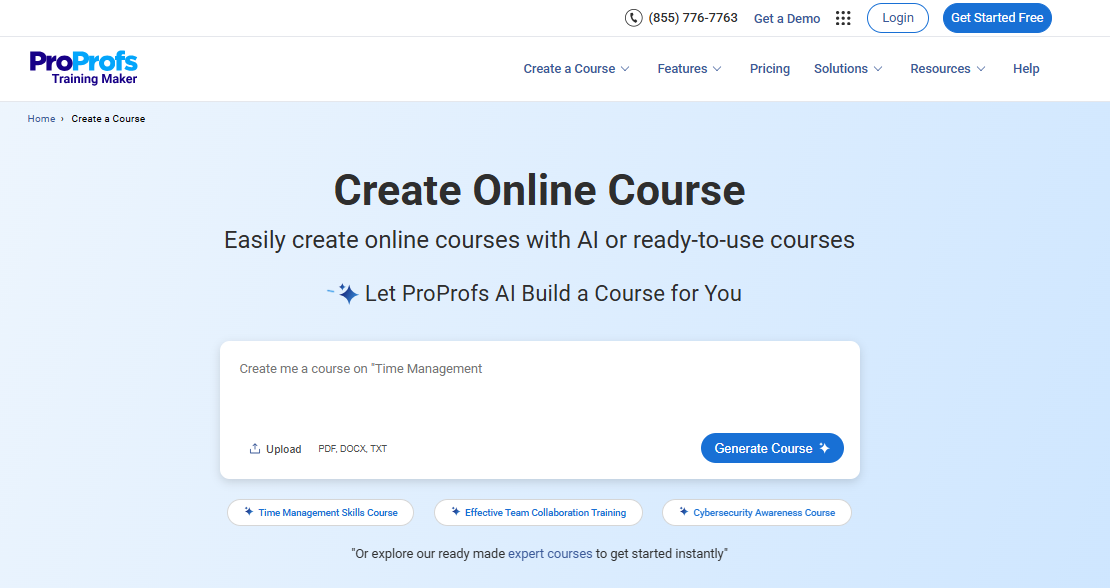Click the Create Online Course heading
This screenshot has height=588, width=1110.
[539, 190]
